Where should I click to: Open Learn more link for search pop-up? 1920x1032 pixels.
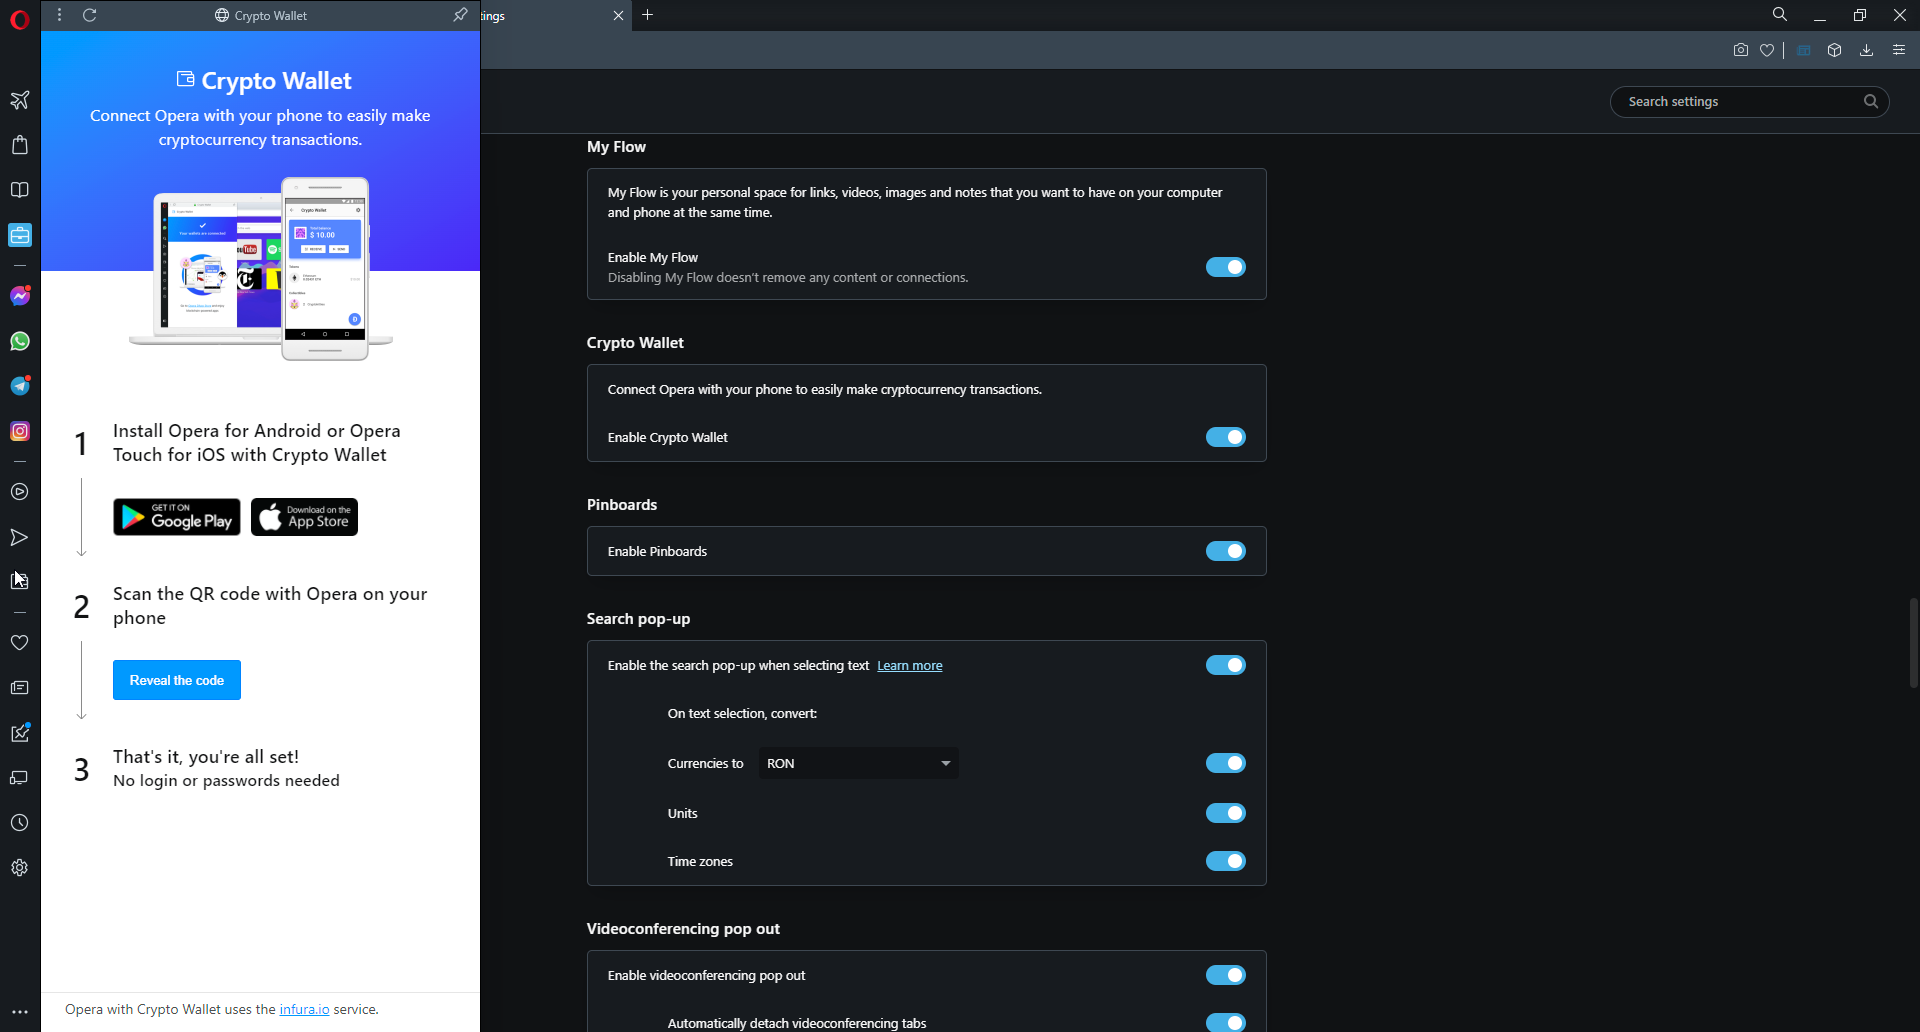pyautogui.click(x=910, y=666)
